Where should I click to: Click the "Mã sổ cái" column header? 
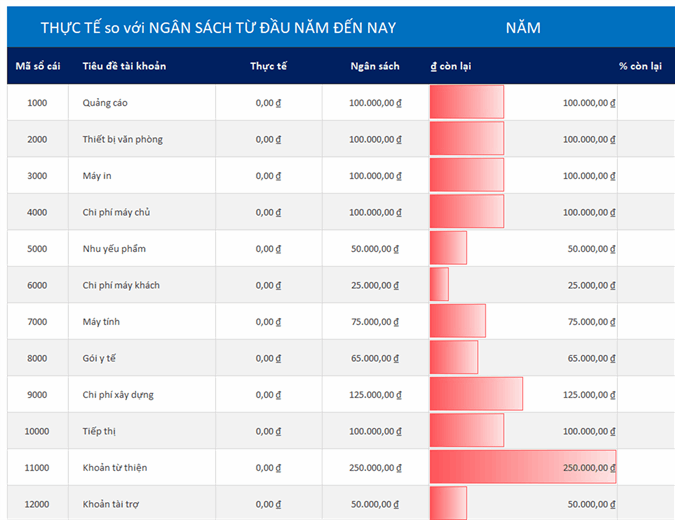(38, 66)
